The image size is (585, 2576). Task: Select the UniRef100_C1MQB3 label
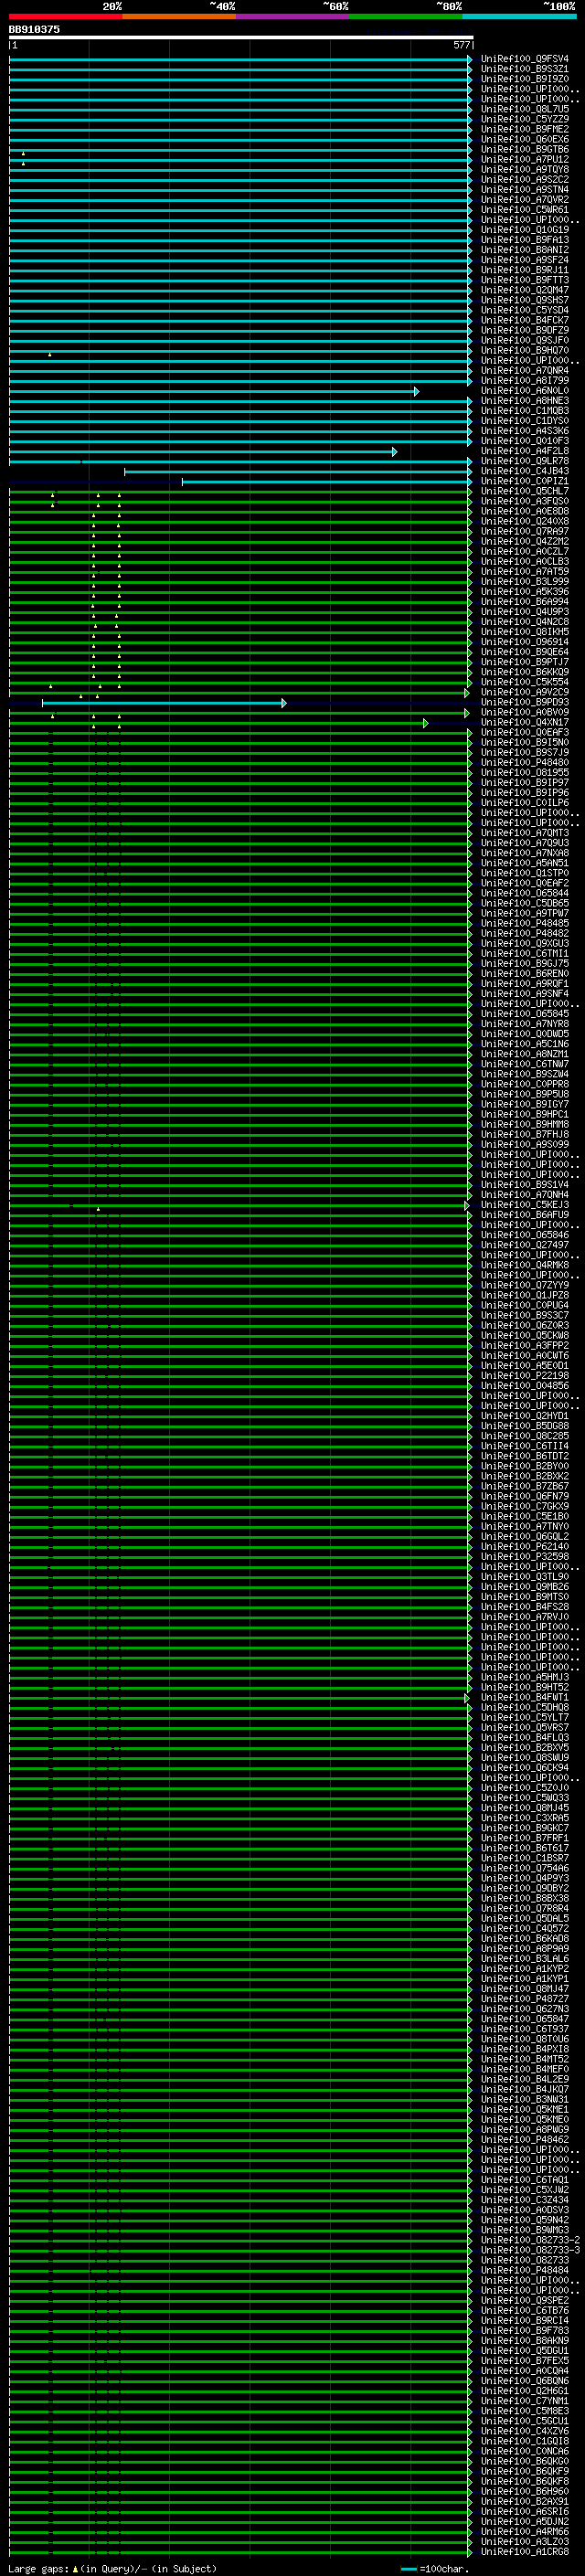click(x=525, y=410)
